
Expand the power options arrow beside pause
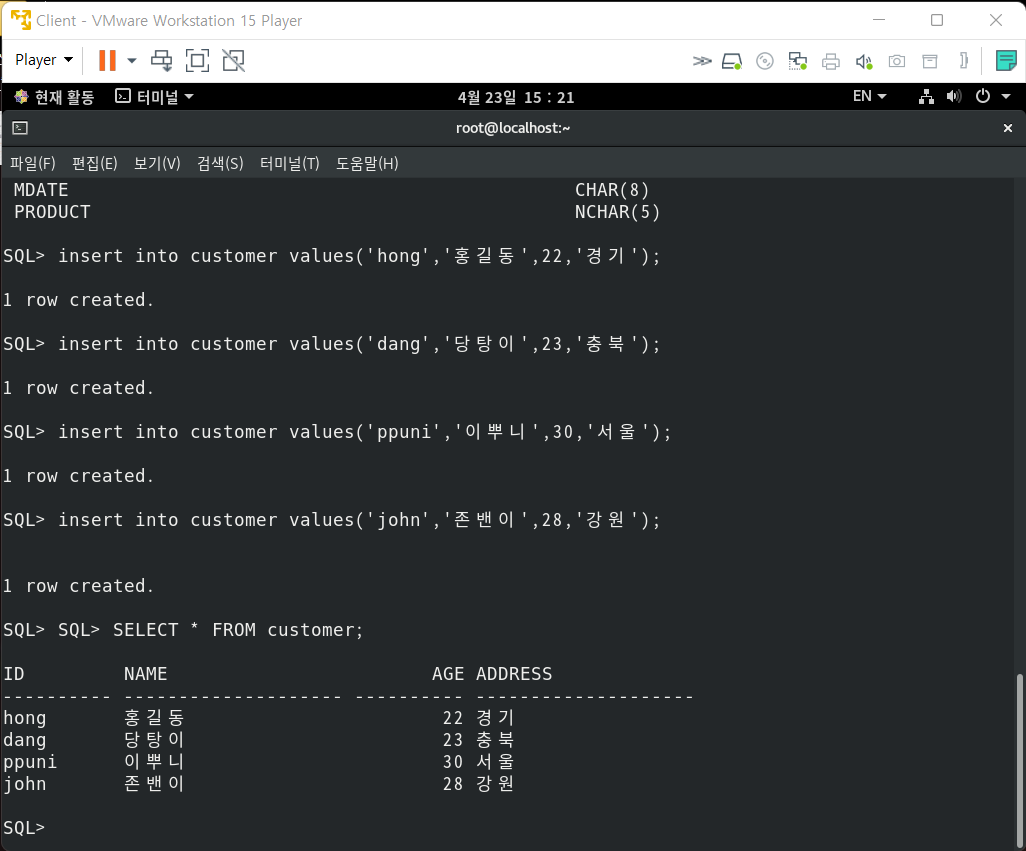[x=132, y=61]
